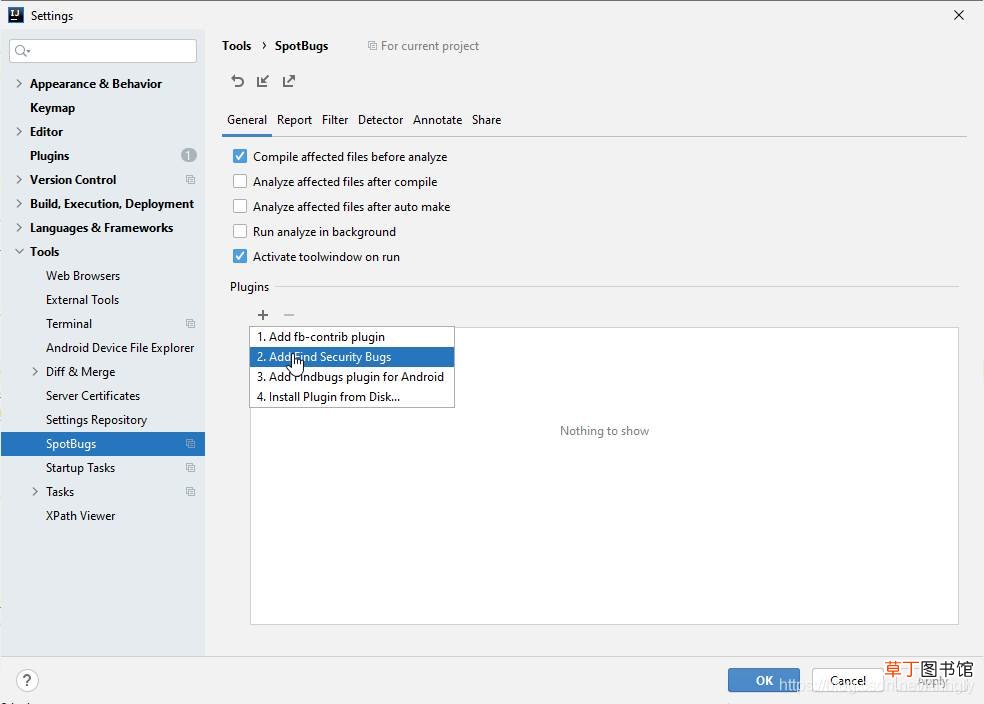Click the project-level icon beside Terminal

190,324
